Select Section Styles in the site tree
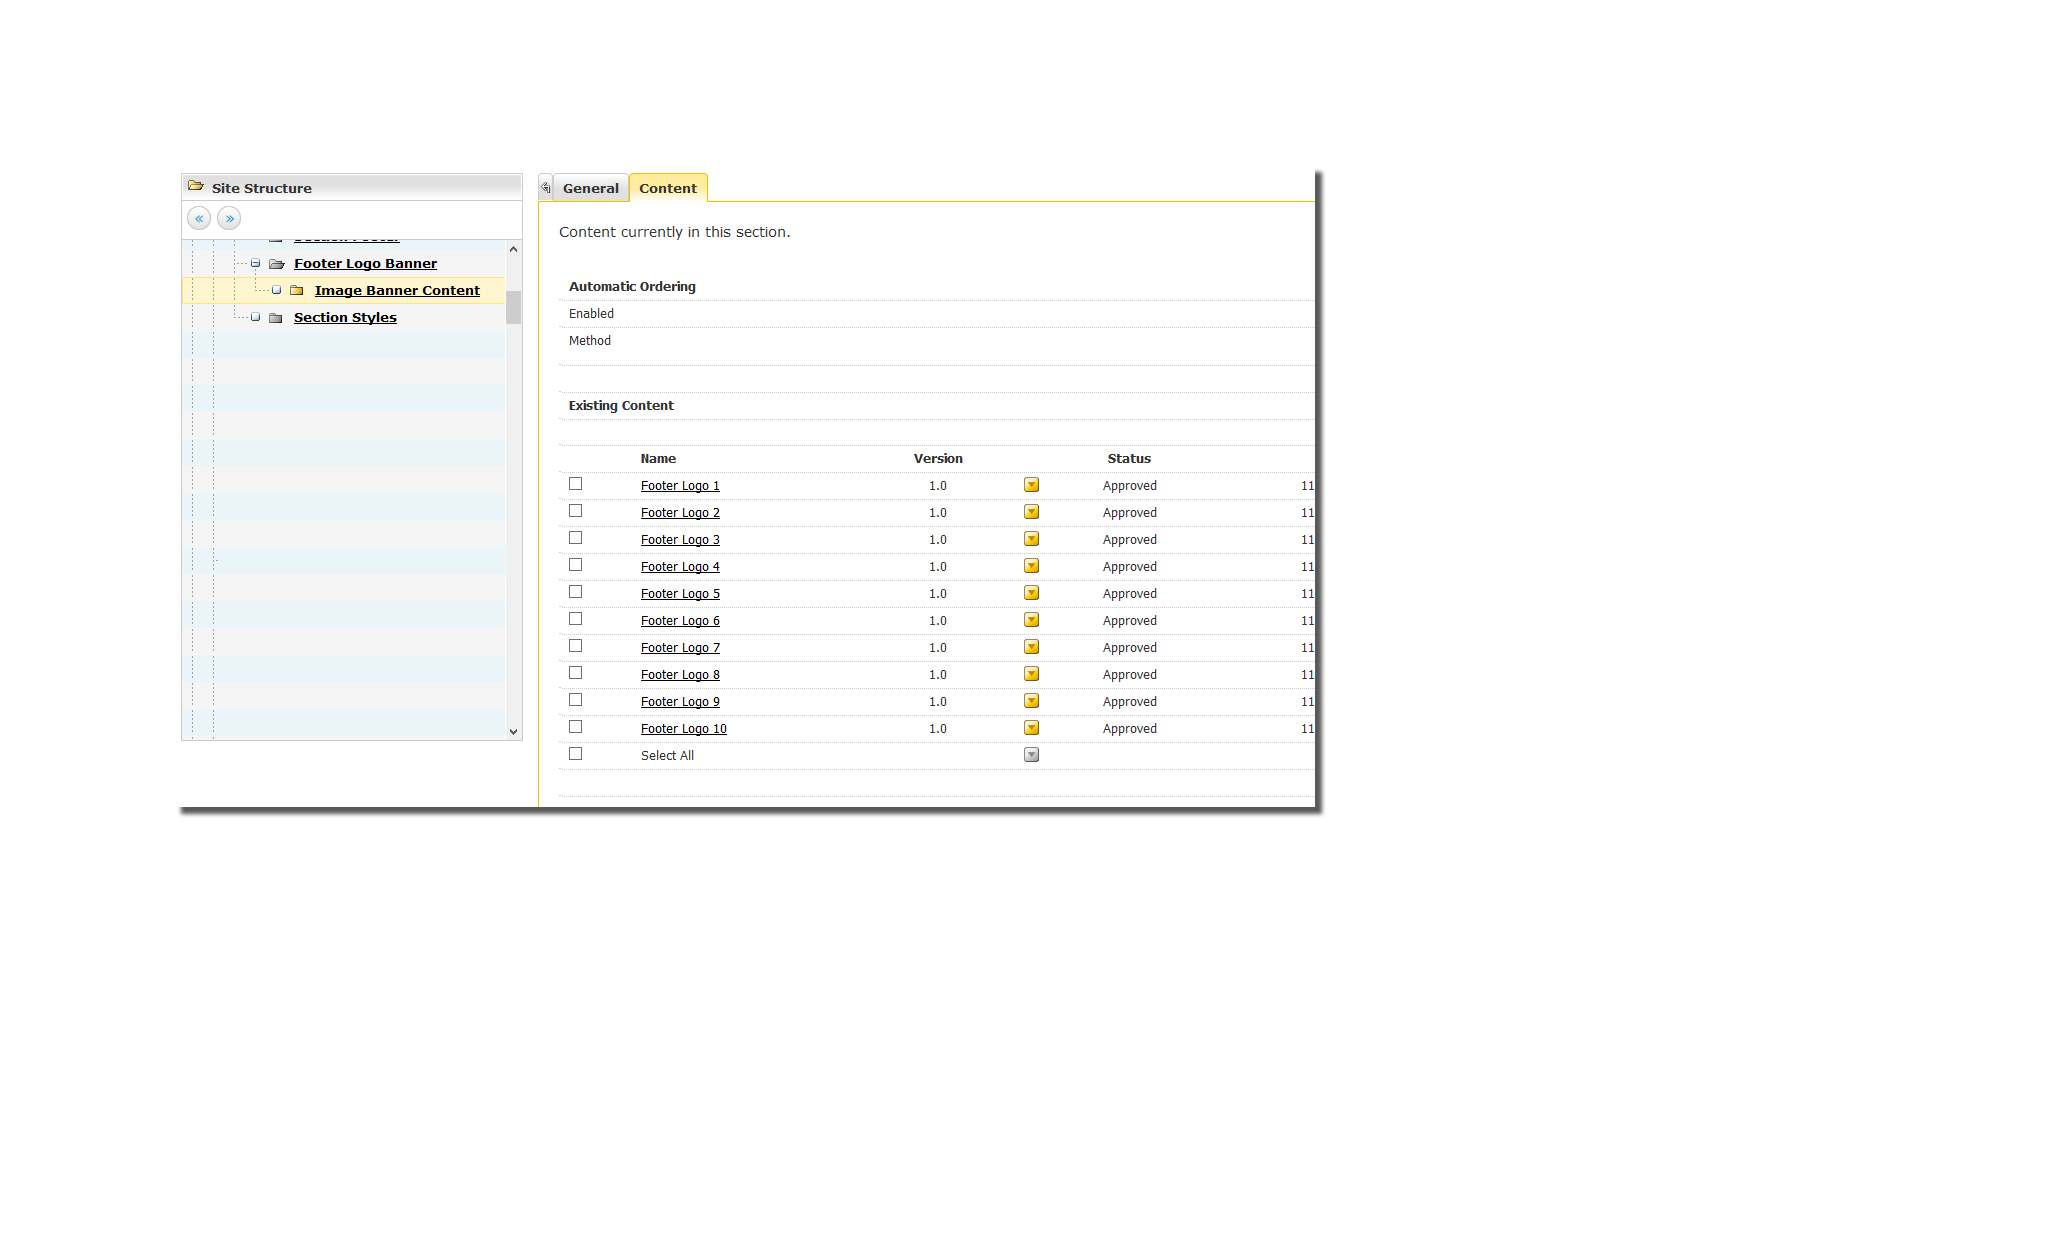 pos(345,318)
